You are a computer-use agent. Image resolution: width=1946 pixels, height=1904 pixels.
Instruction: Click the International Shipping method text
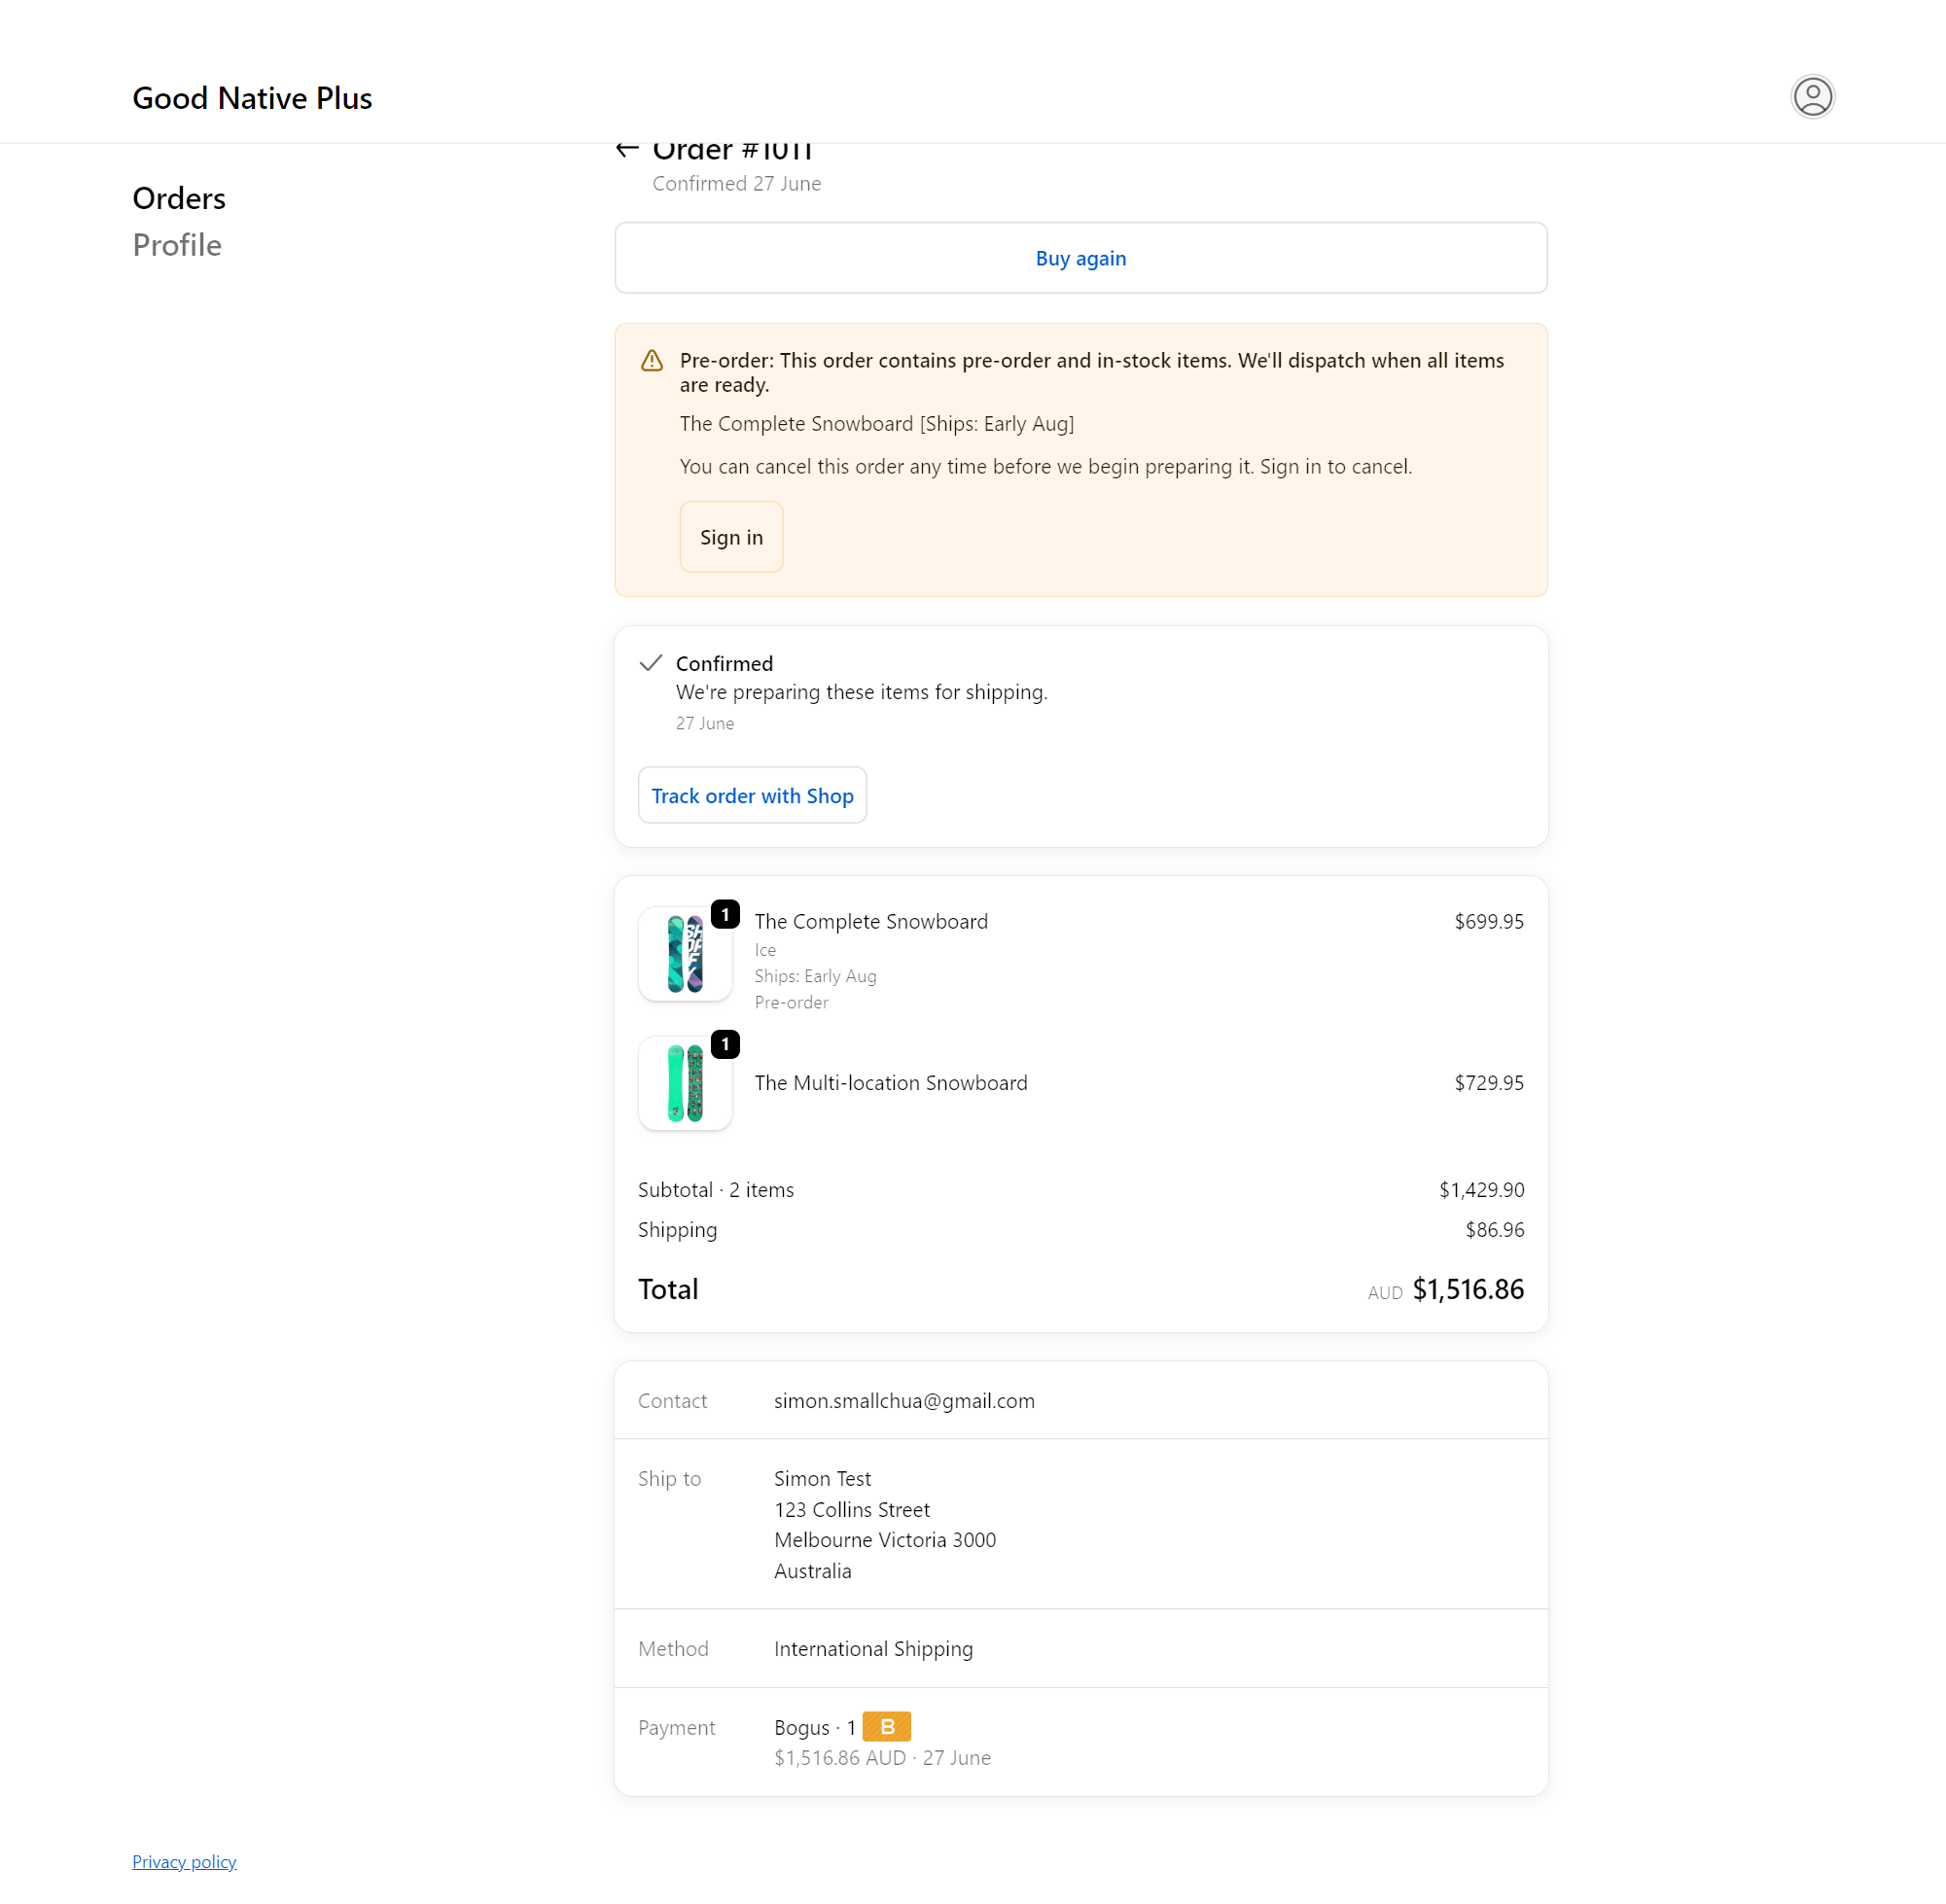pos(873,1649)
